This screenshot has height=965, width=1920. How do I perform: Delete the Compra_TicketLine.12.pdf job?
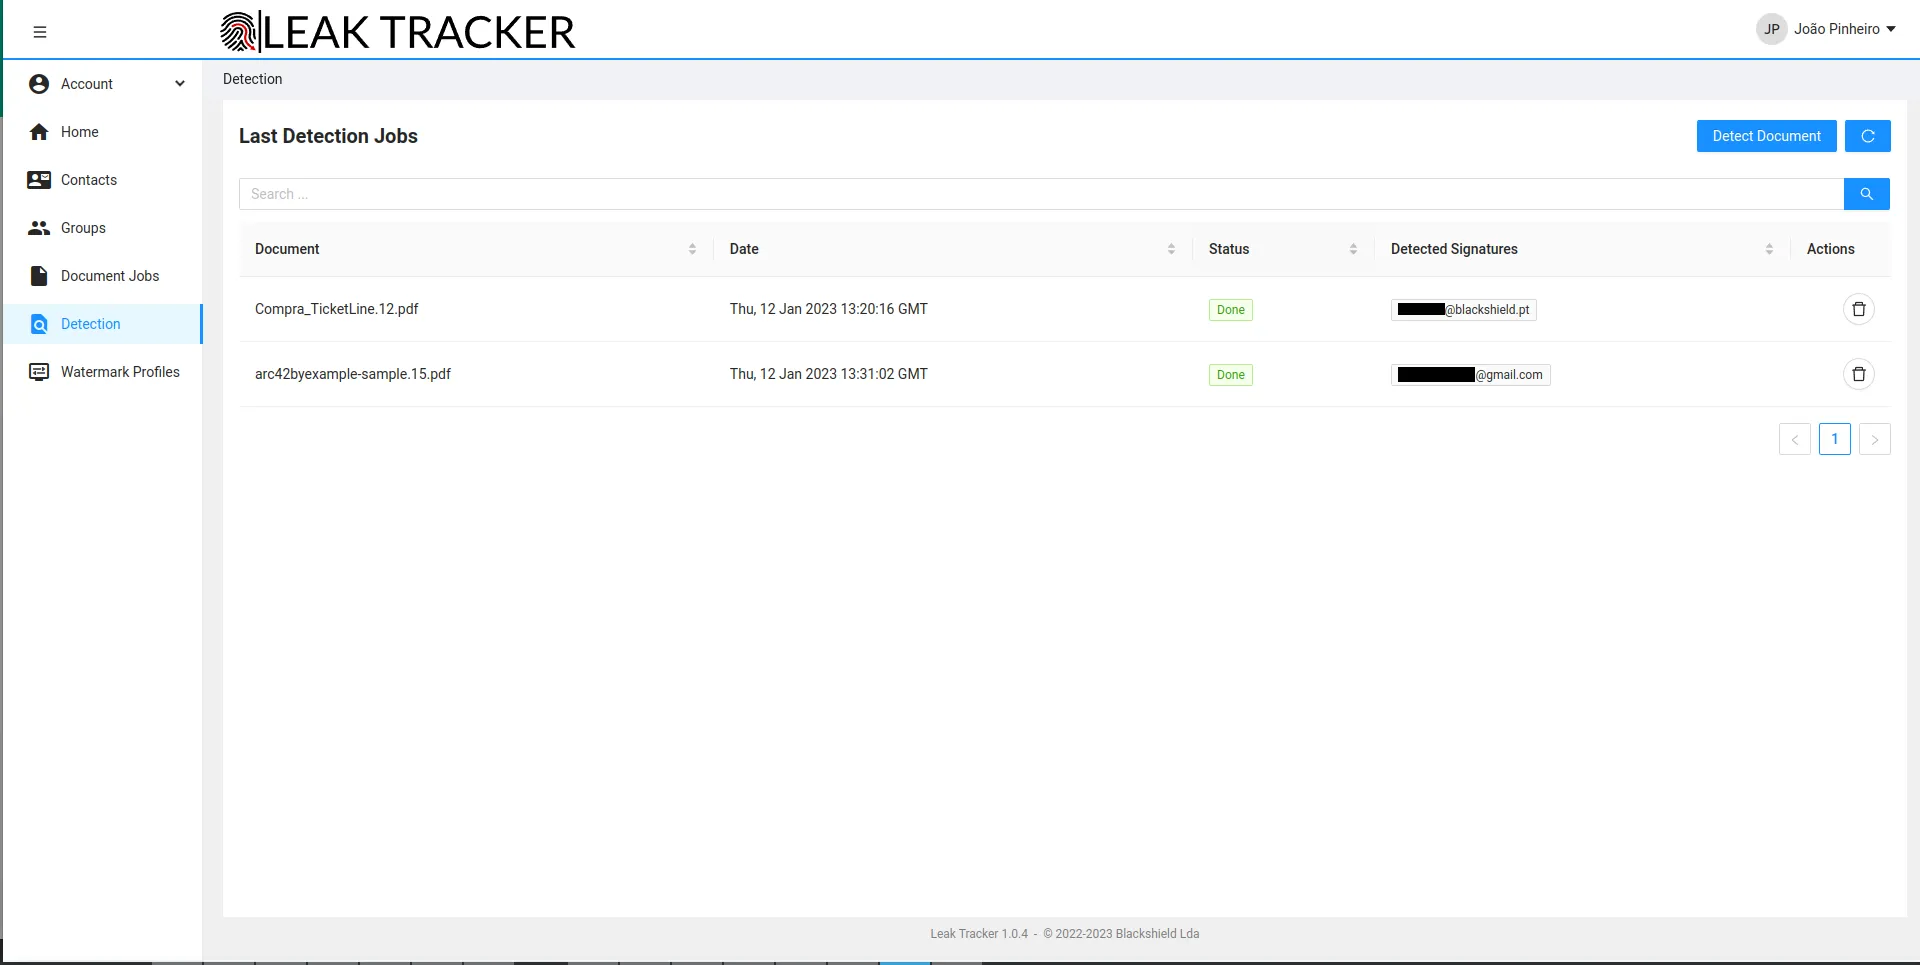(1858, 309)
